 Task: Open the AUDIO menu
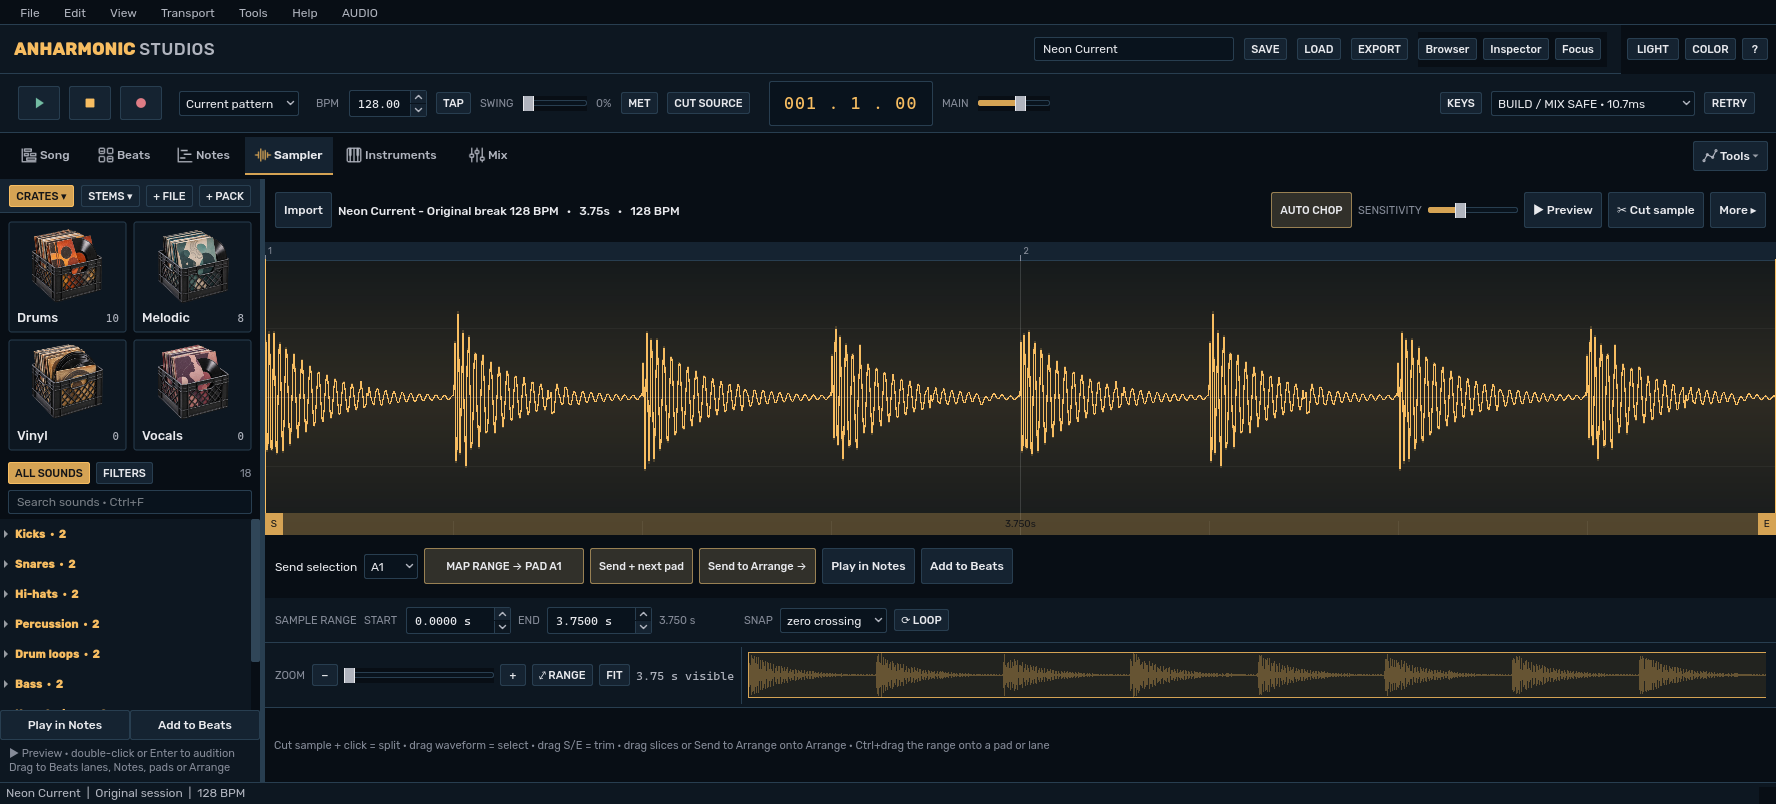tap(360, 13)
